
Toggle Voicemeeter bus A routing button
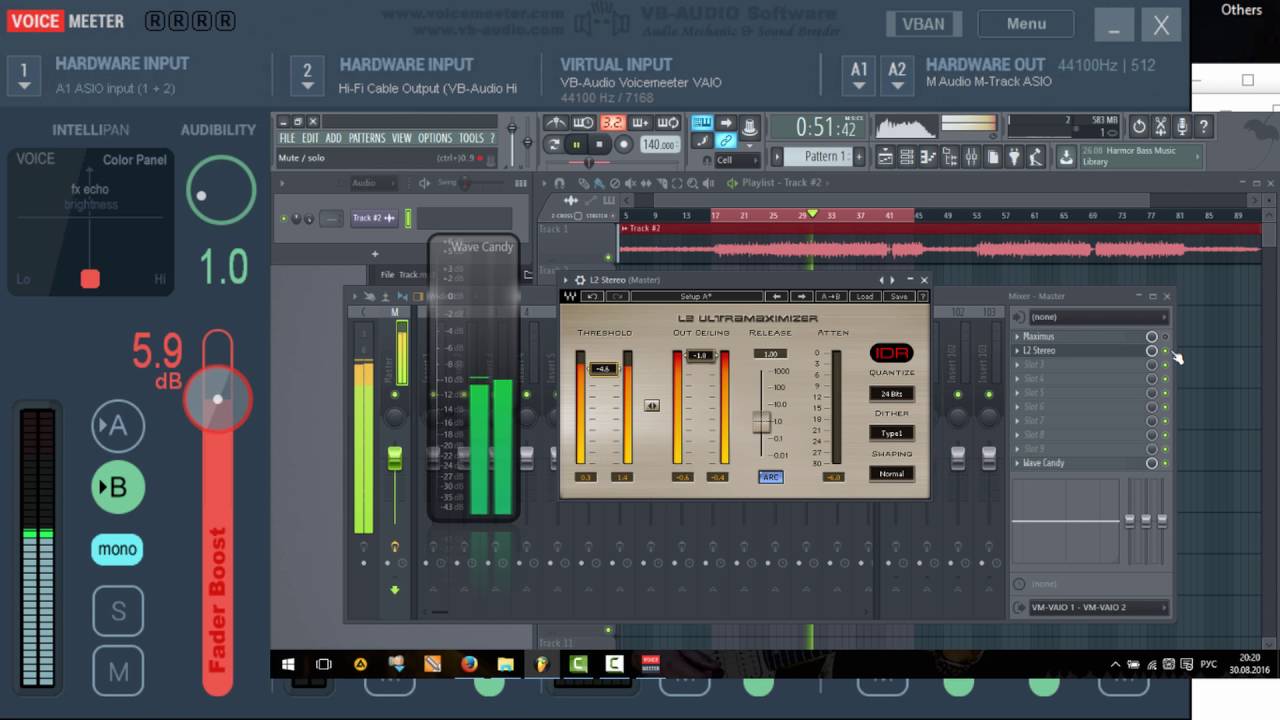118,427
